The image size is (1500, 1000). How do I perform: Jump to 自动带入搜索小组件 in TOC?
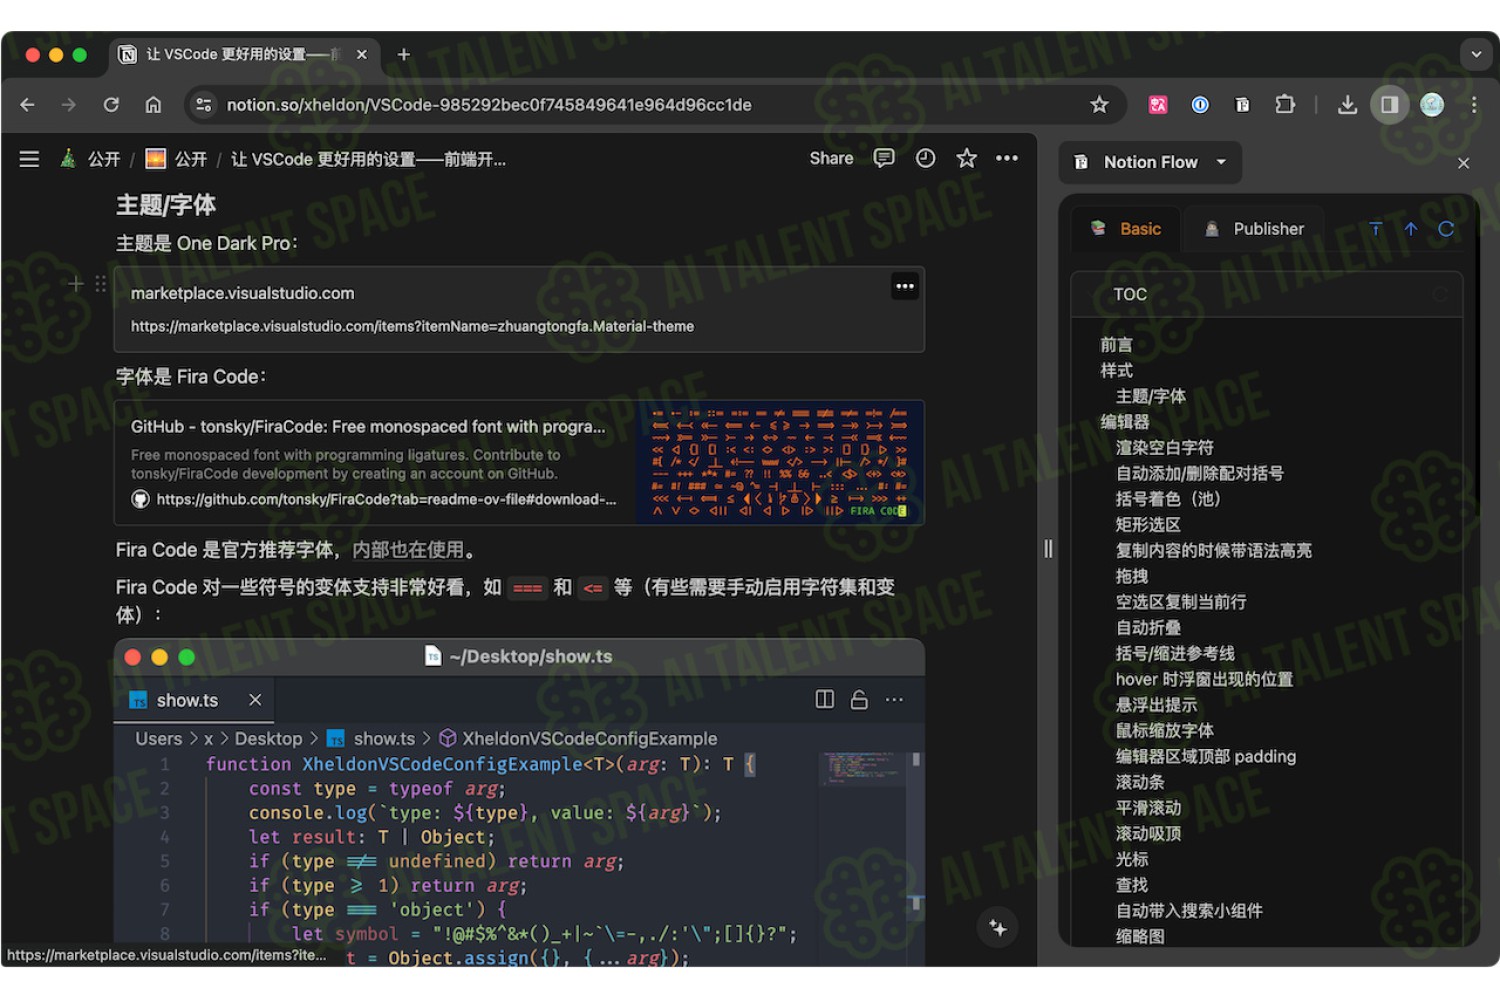point(1189,911)
